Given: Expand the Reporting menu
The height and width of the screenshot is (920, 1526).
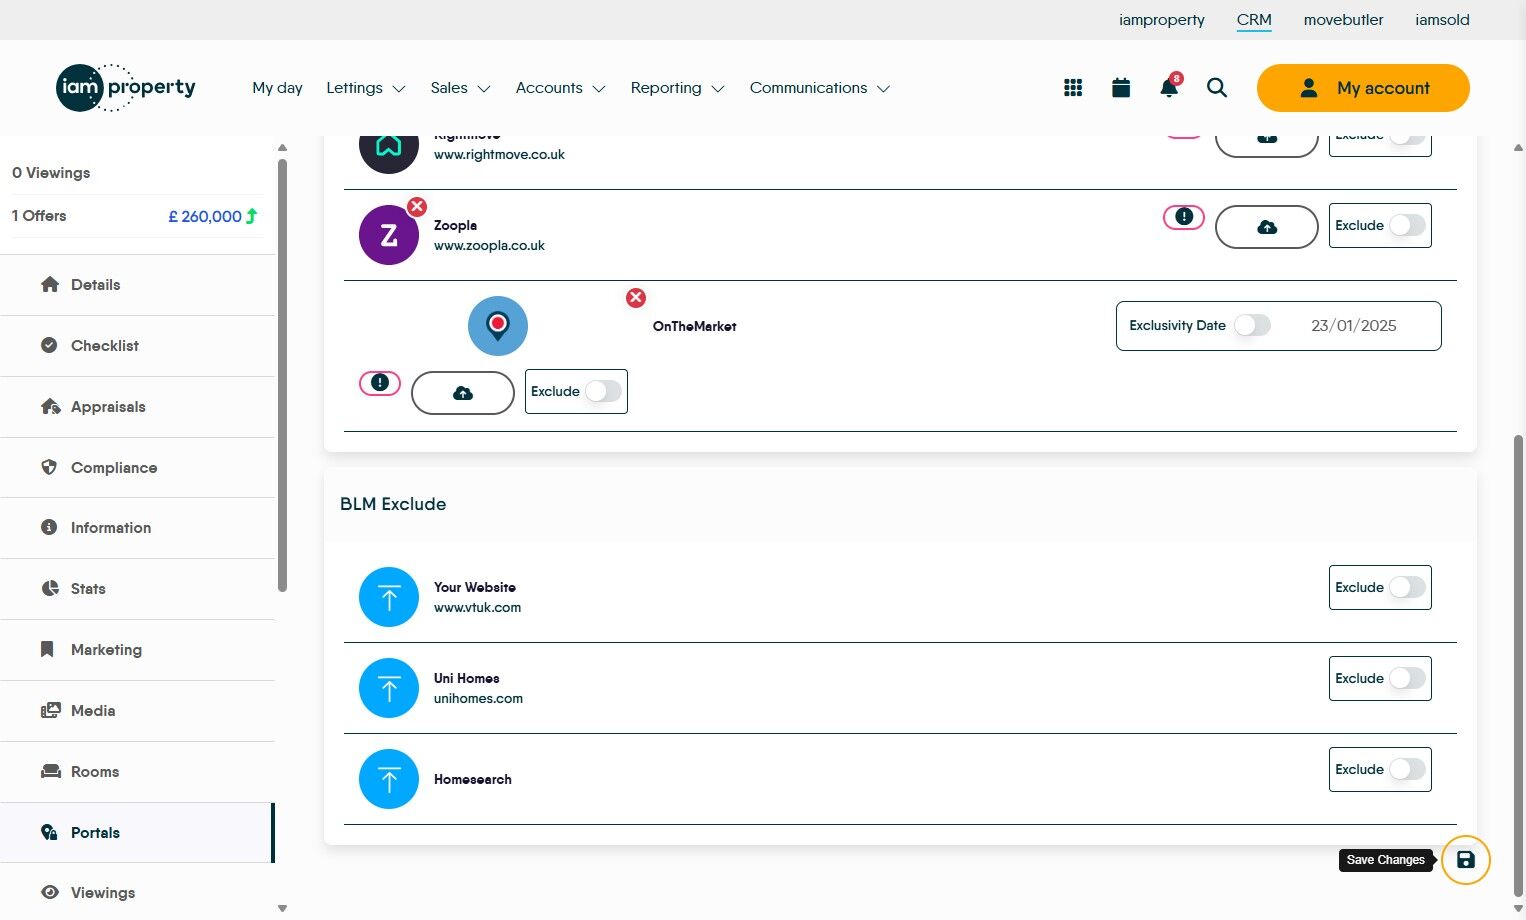Looking at the screenshot, I should (677, 88).
